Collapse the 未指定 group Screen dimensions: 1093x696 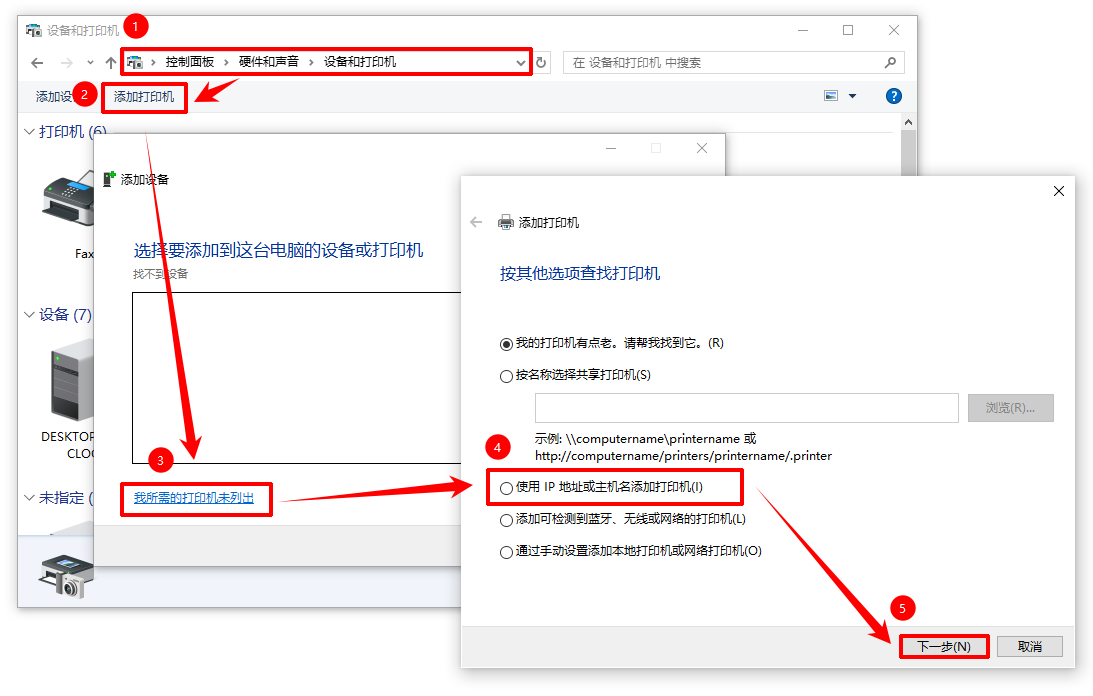coord(29,498)
